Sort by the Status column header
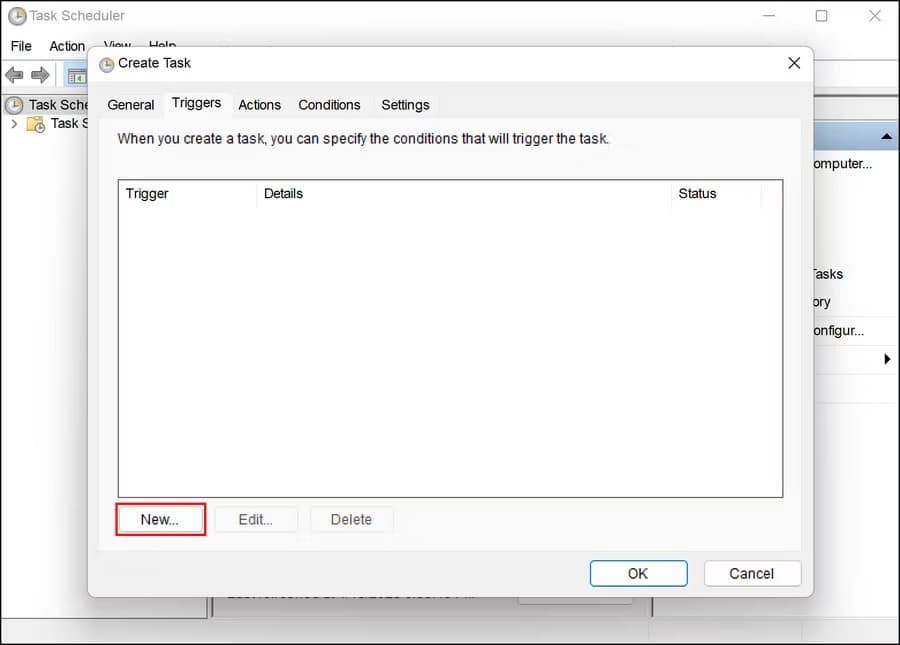 tap(716, 193)
